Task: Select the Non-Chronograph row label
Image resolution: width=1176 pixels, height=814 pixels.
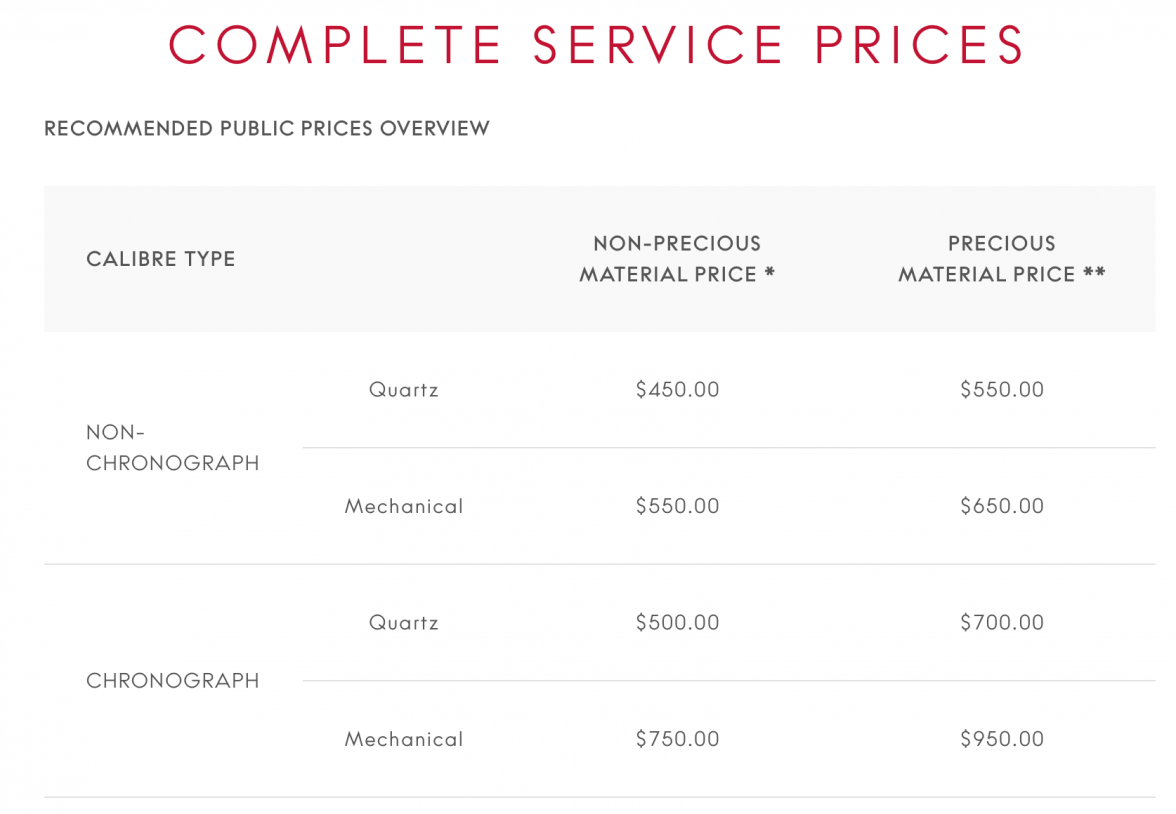Action: [172, 448]
